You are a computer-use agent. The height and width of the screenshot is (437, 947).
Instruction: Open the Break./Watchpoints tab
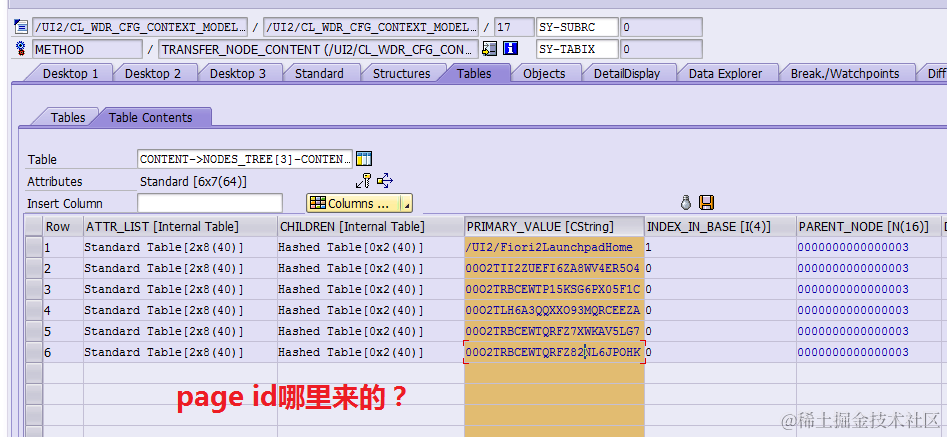845,73
